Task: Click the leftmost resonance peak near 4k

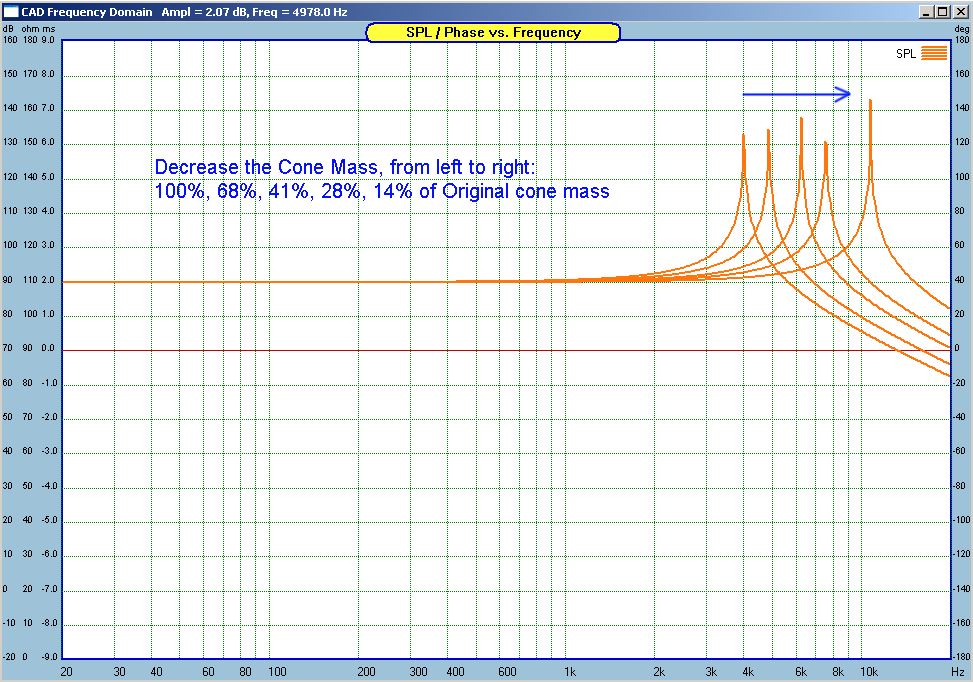Action: [x=743, y=136]
